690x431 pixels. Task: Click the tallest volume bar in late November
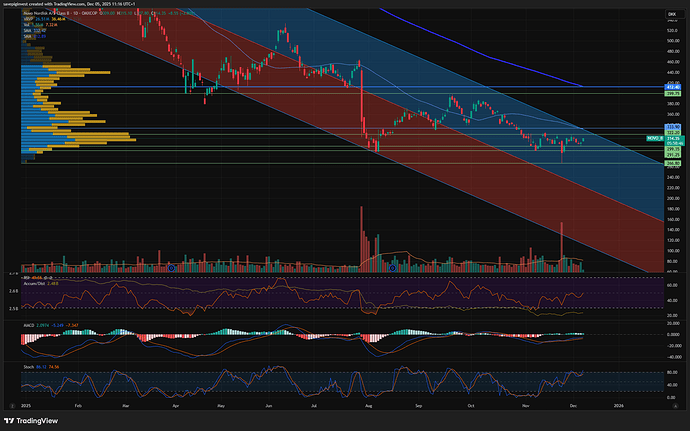(x=562, y=245)
